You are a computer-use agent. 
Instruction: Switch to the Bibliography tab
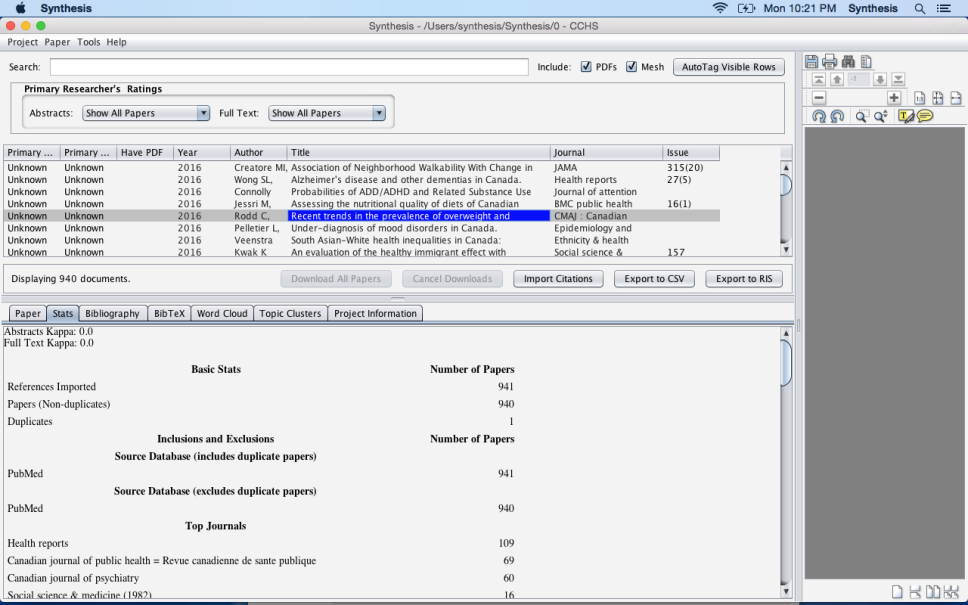[x=112, y=314]
